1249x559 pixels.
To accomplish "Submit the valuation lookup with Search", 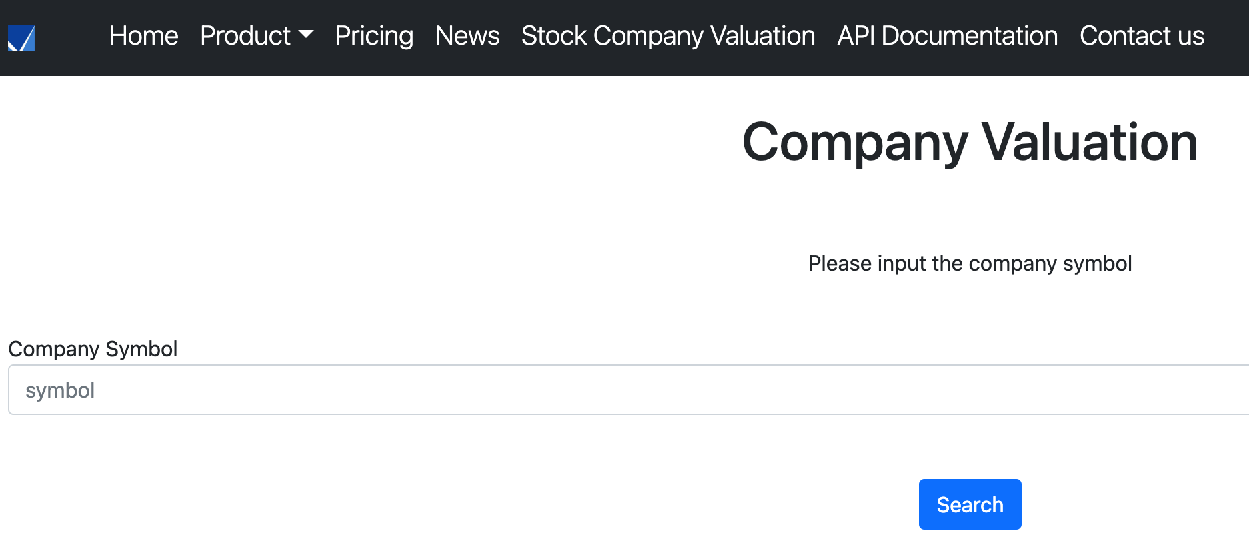I will pos(970,505).
